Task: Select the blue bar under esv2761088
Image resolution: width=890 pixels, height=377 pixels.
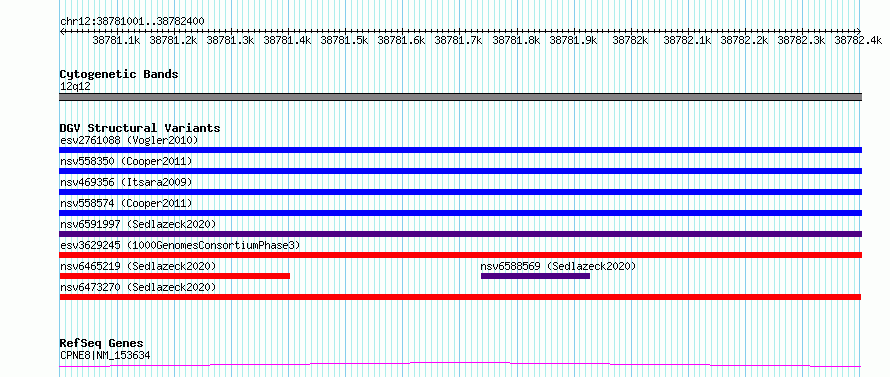Action: (460, 150)
